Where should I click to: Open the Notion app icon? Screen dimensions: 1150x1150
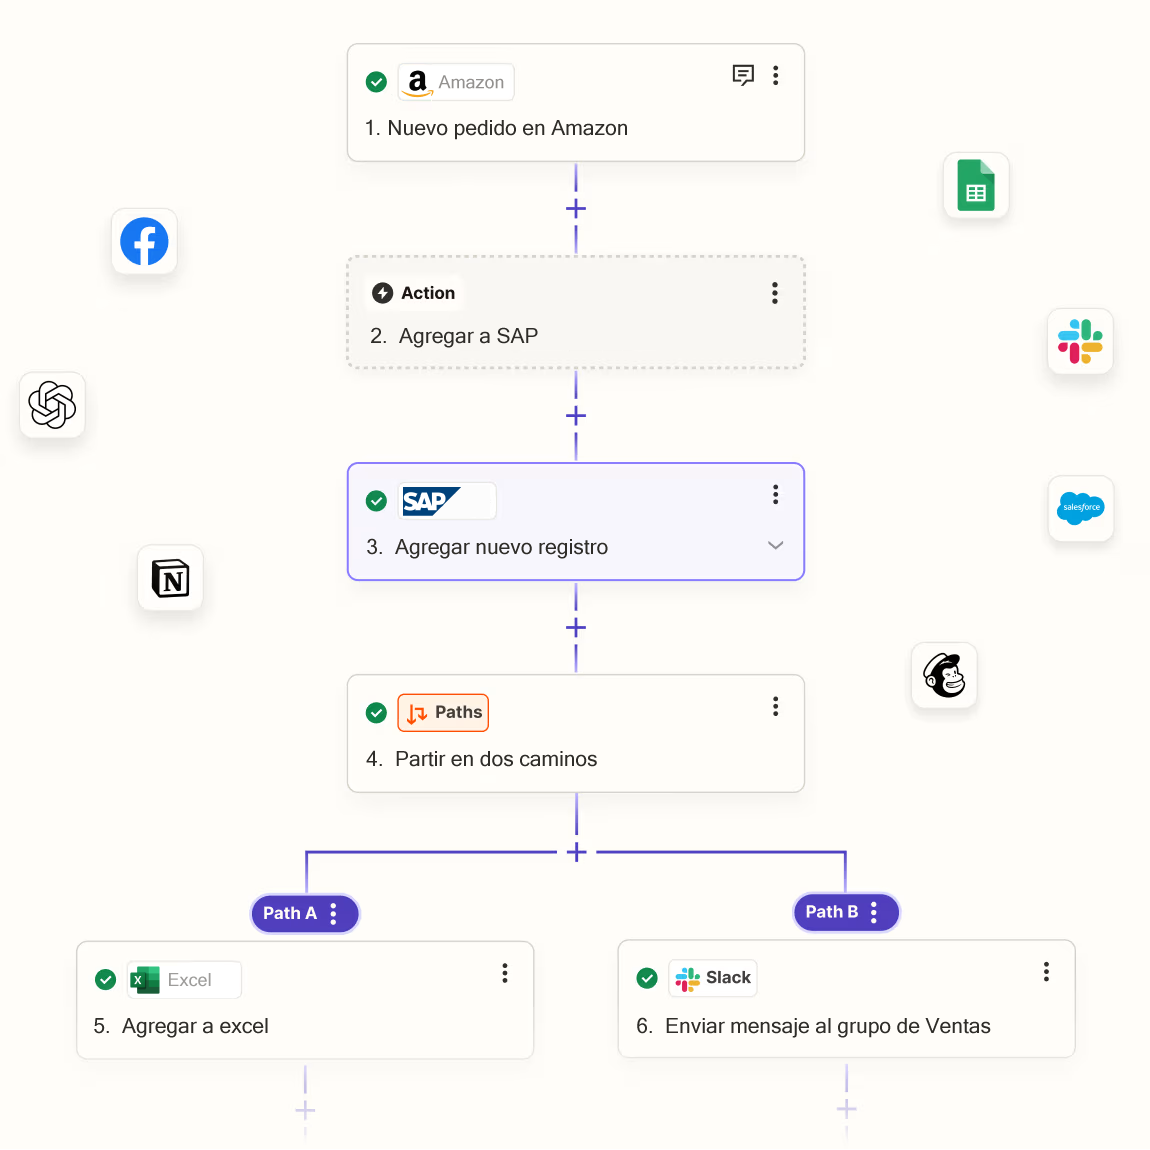[x=170, y=578]
